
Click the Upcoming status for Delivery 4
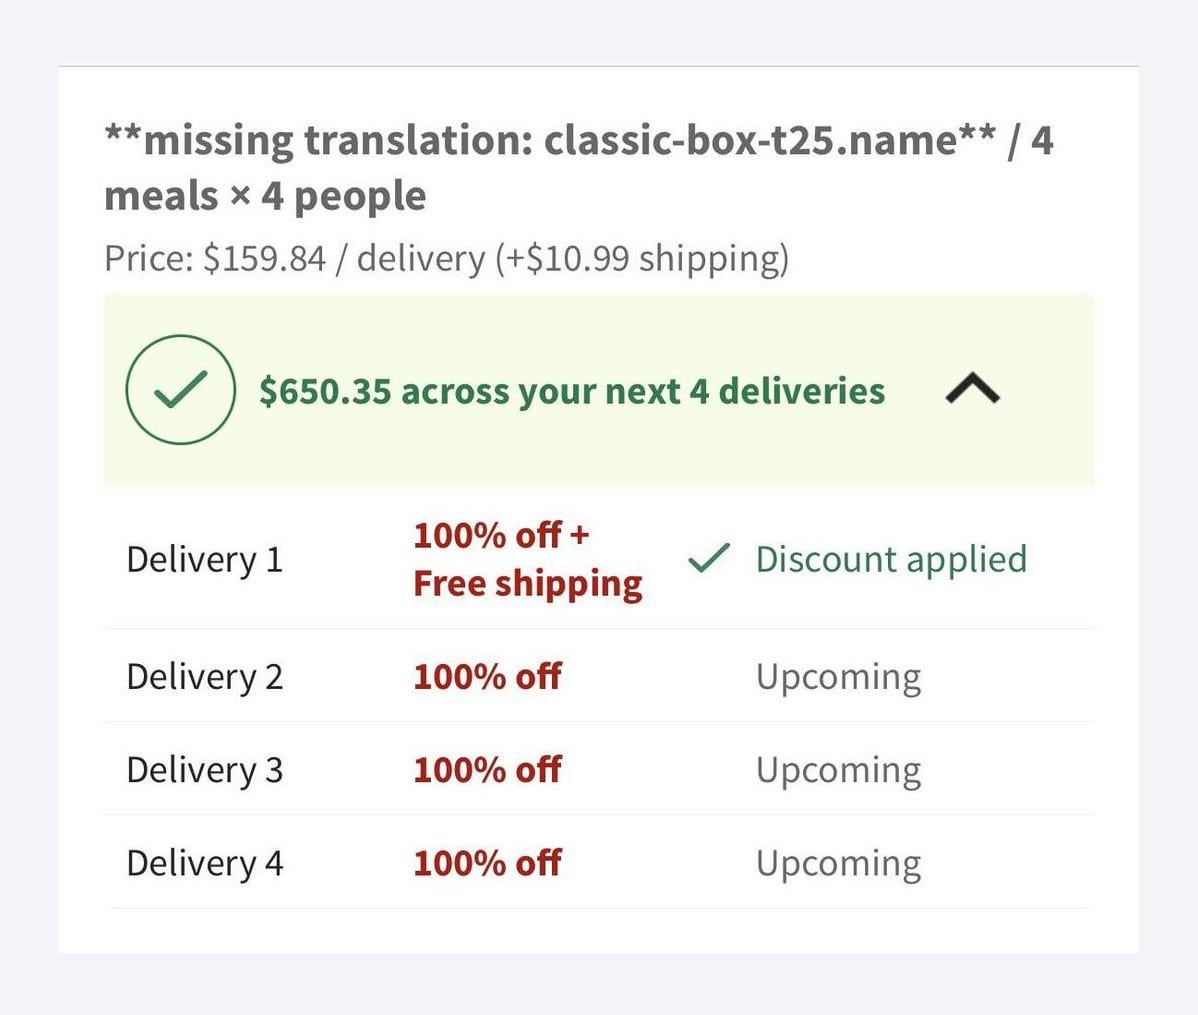click(838, 863)
